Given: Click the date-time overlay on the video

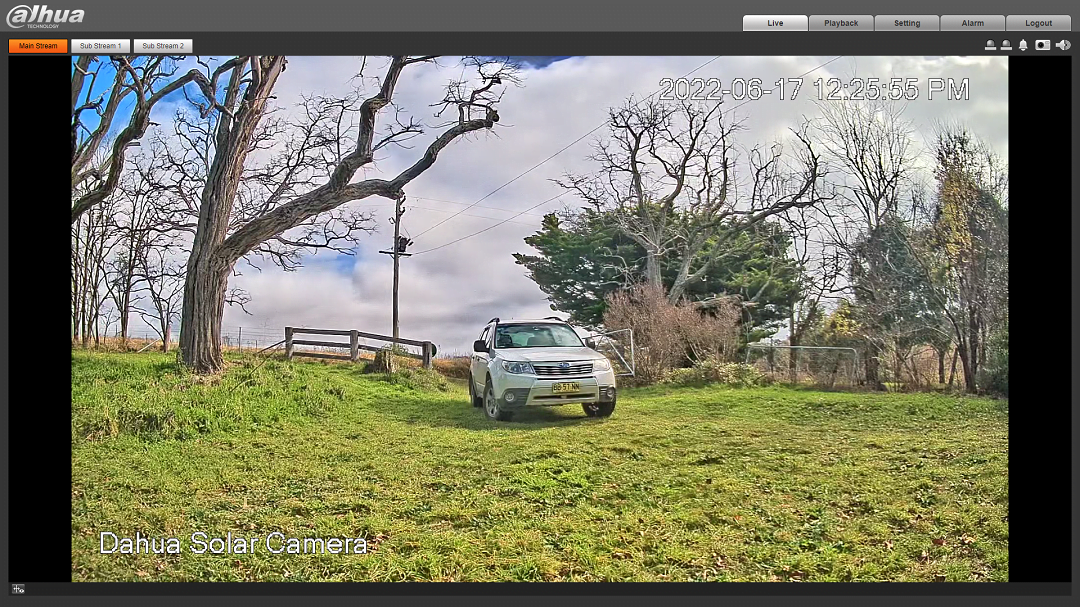Looking at the screenshot, I should 814,89.
